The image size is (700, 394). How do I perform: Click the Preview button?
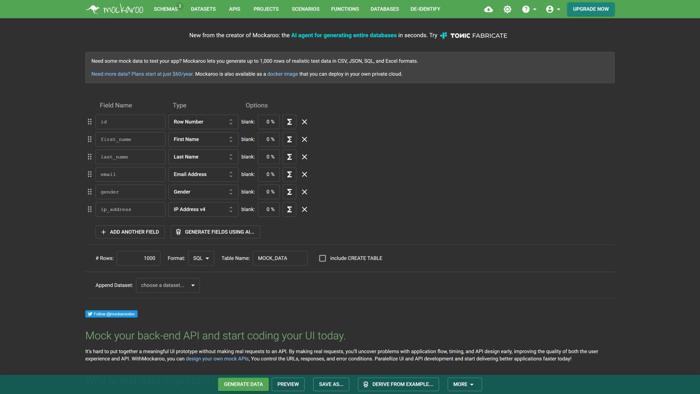coord(288,384)
